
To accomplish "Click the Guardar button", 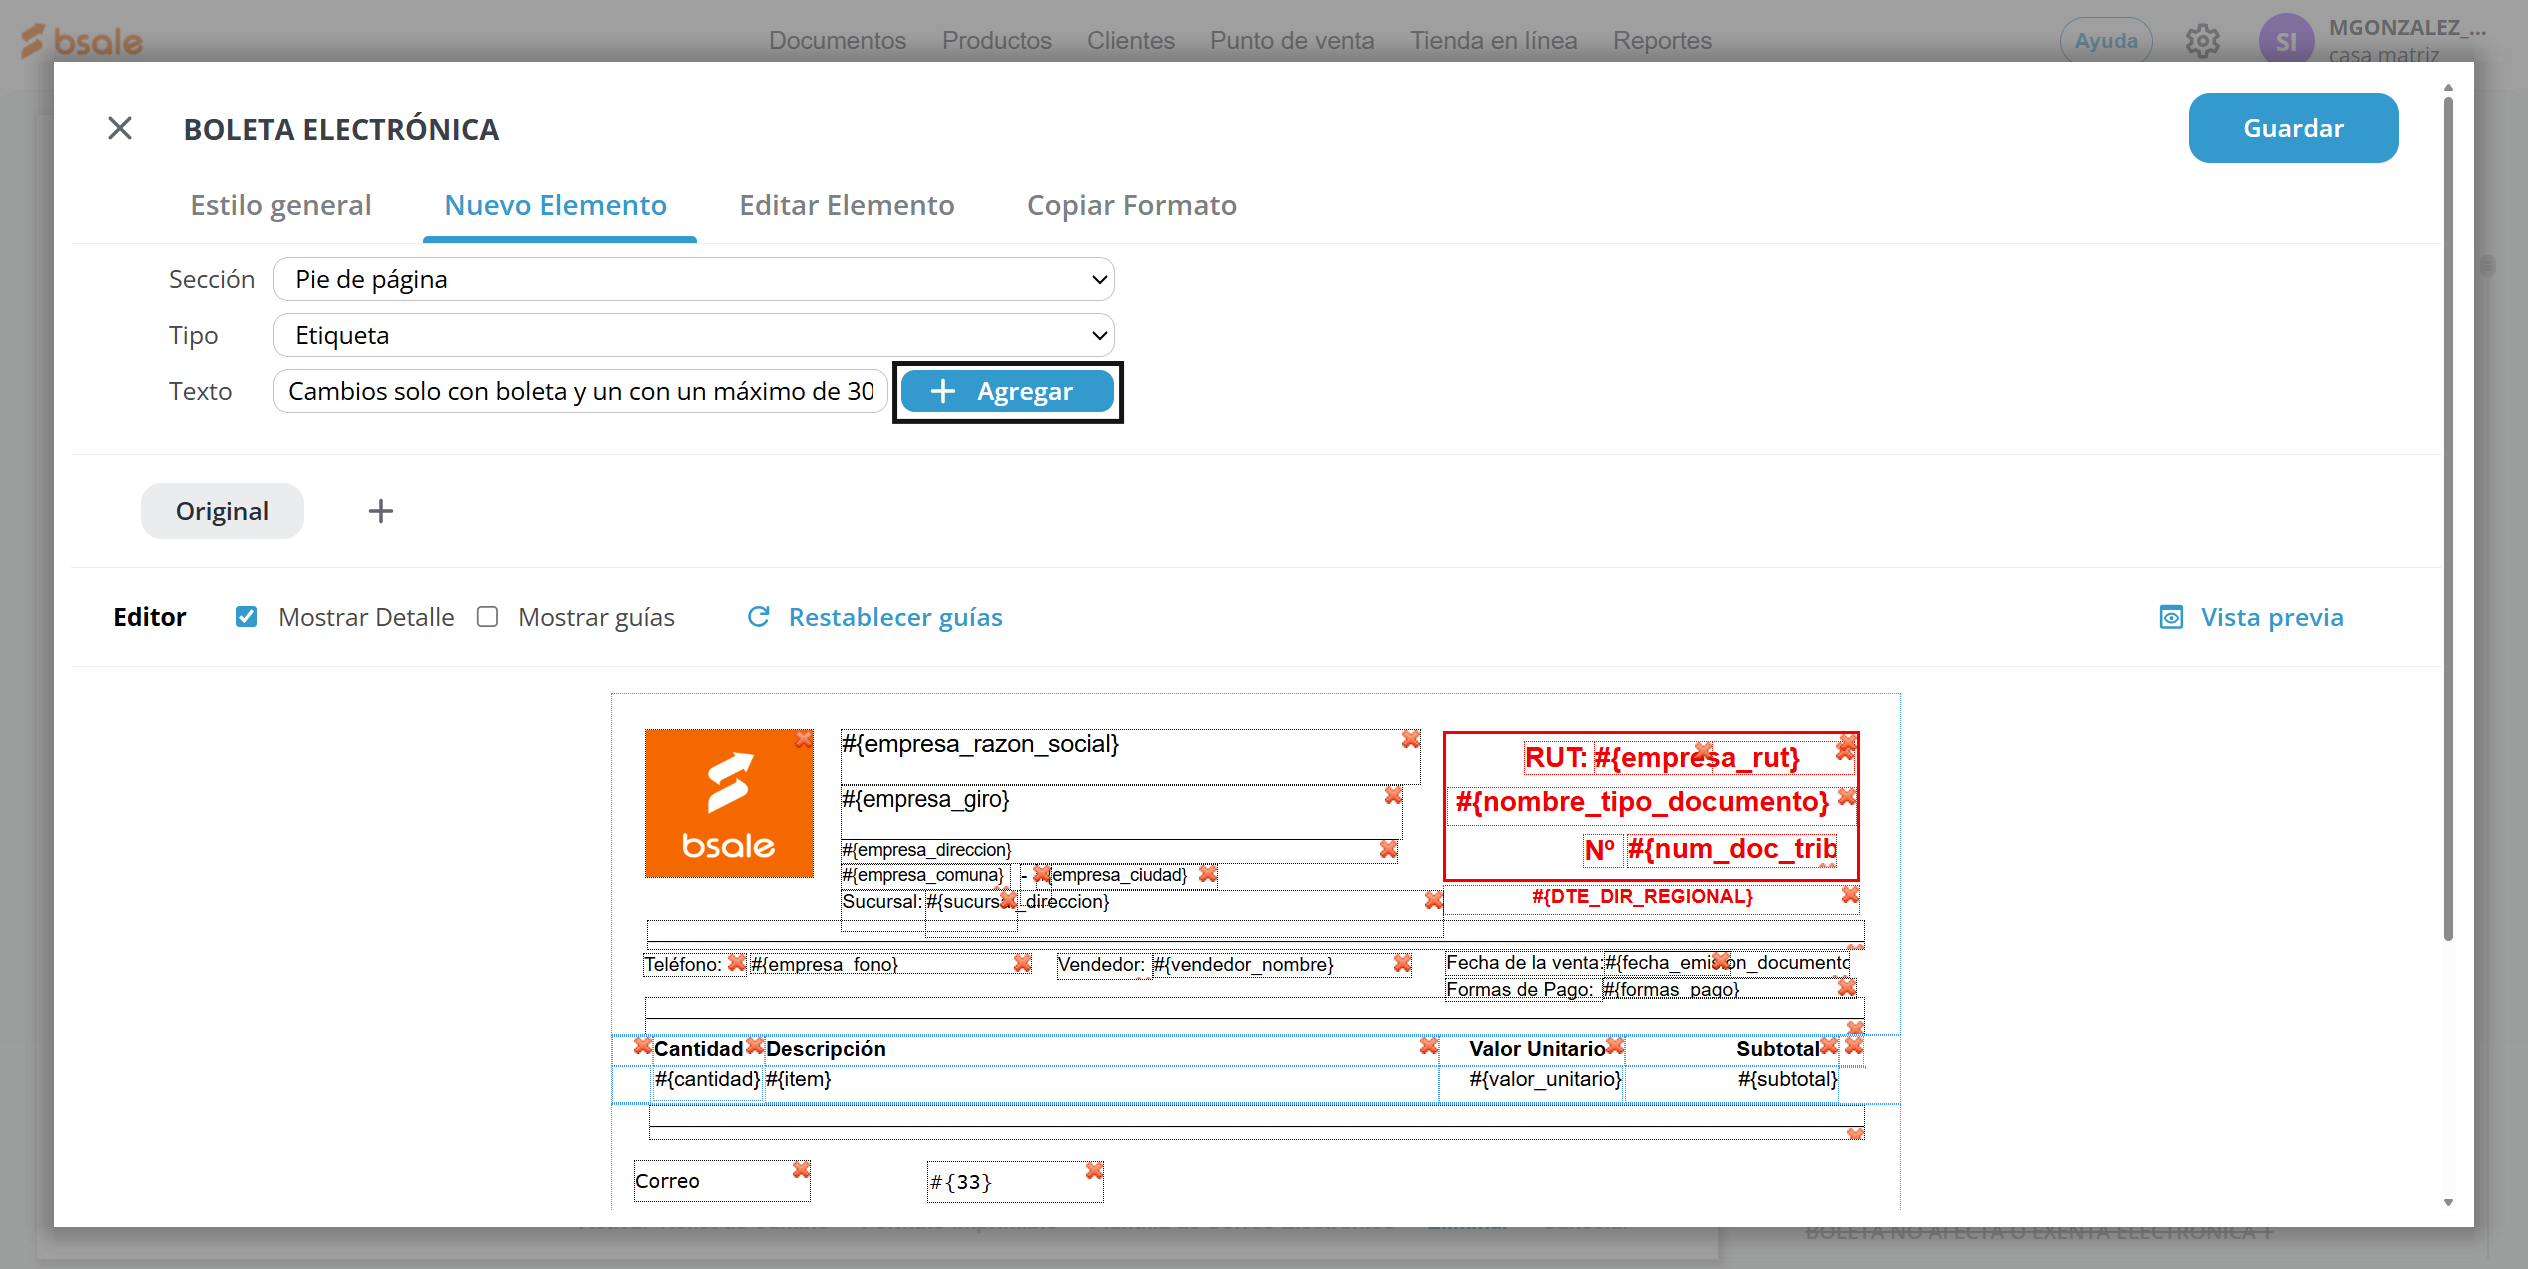I will 2292,128.
